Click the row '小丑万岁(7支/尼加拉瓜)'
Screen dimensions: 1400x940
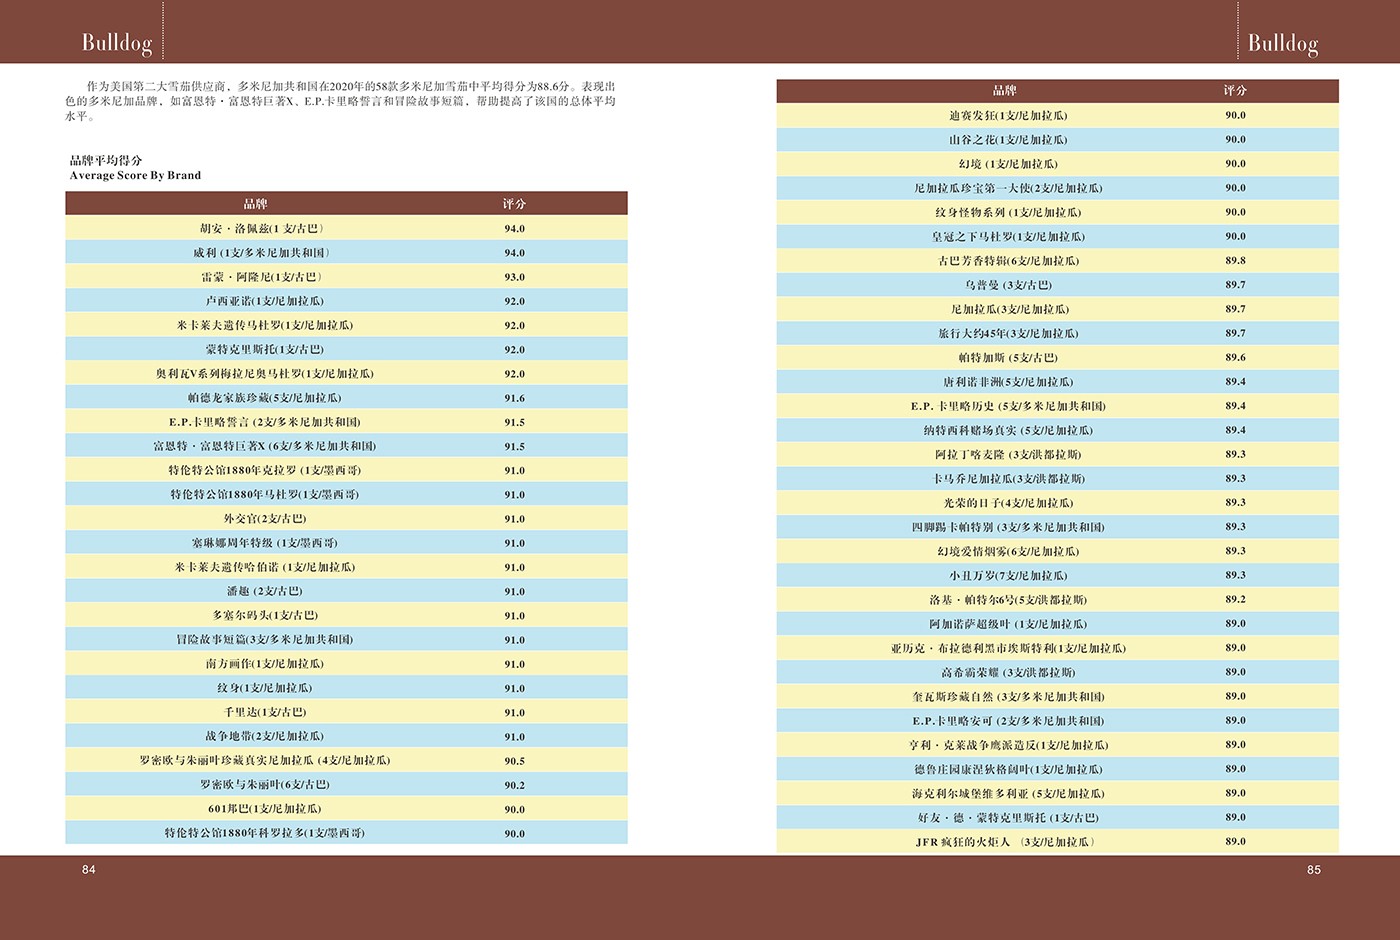1057,575
